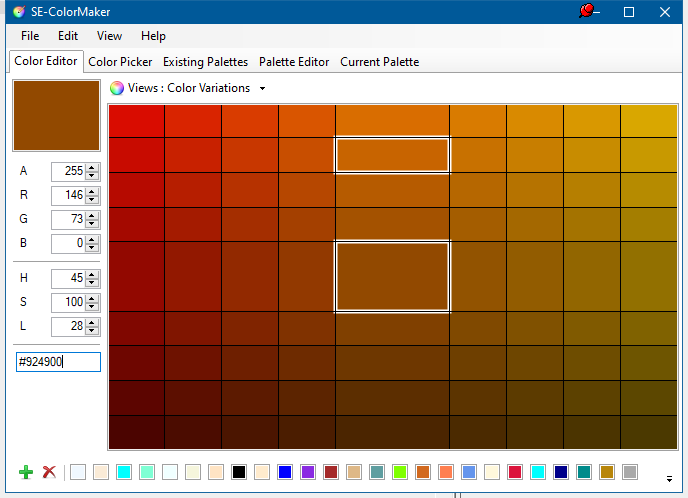The height and width of the screenshot is (498, 688).
Task: Click the green plus add color icon
Action: pos(26,472)
